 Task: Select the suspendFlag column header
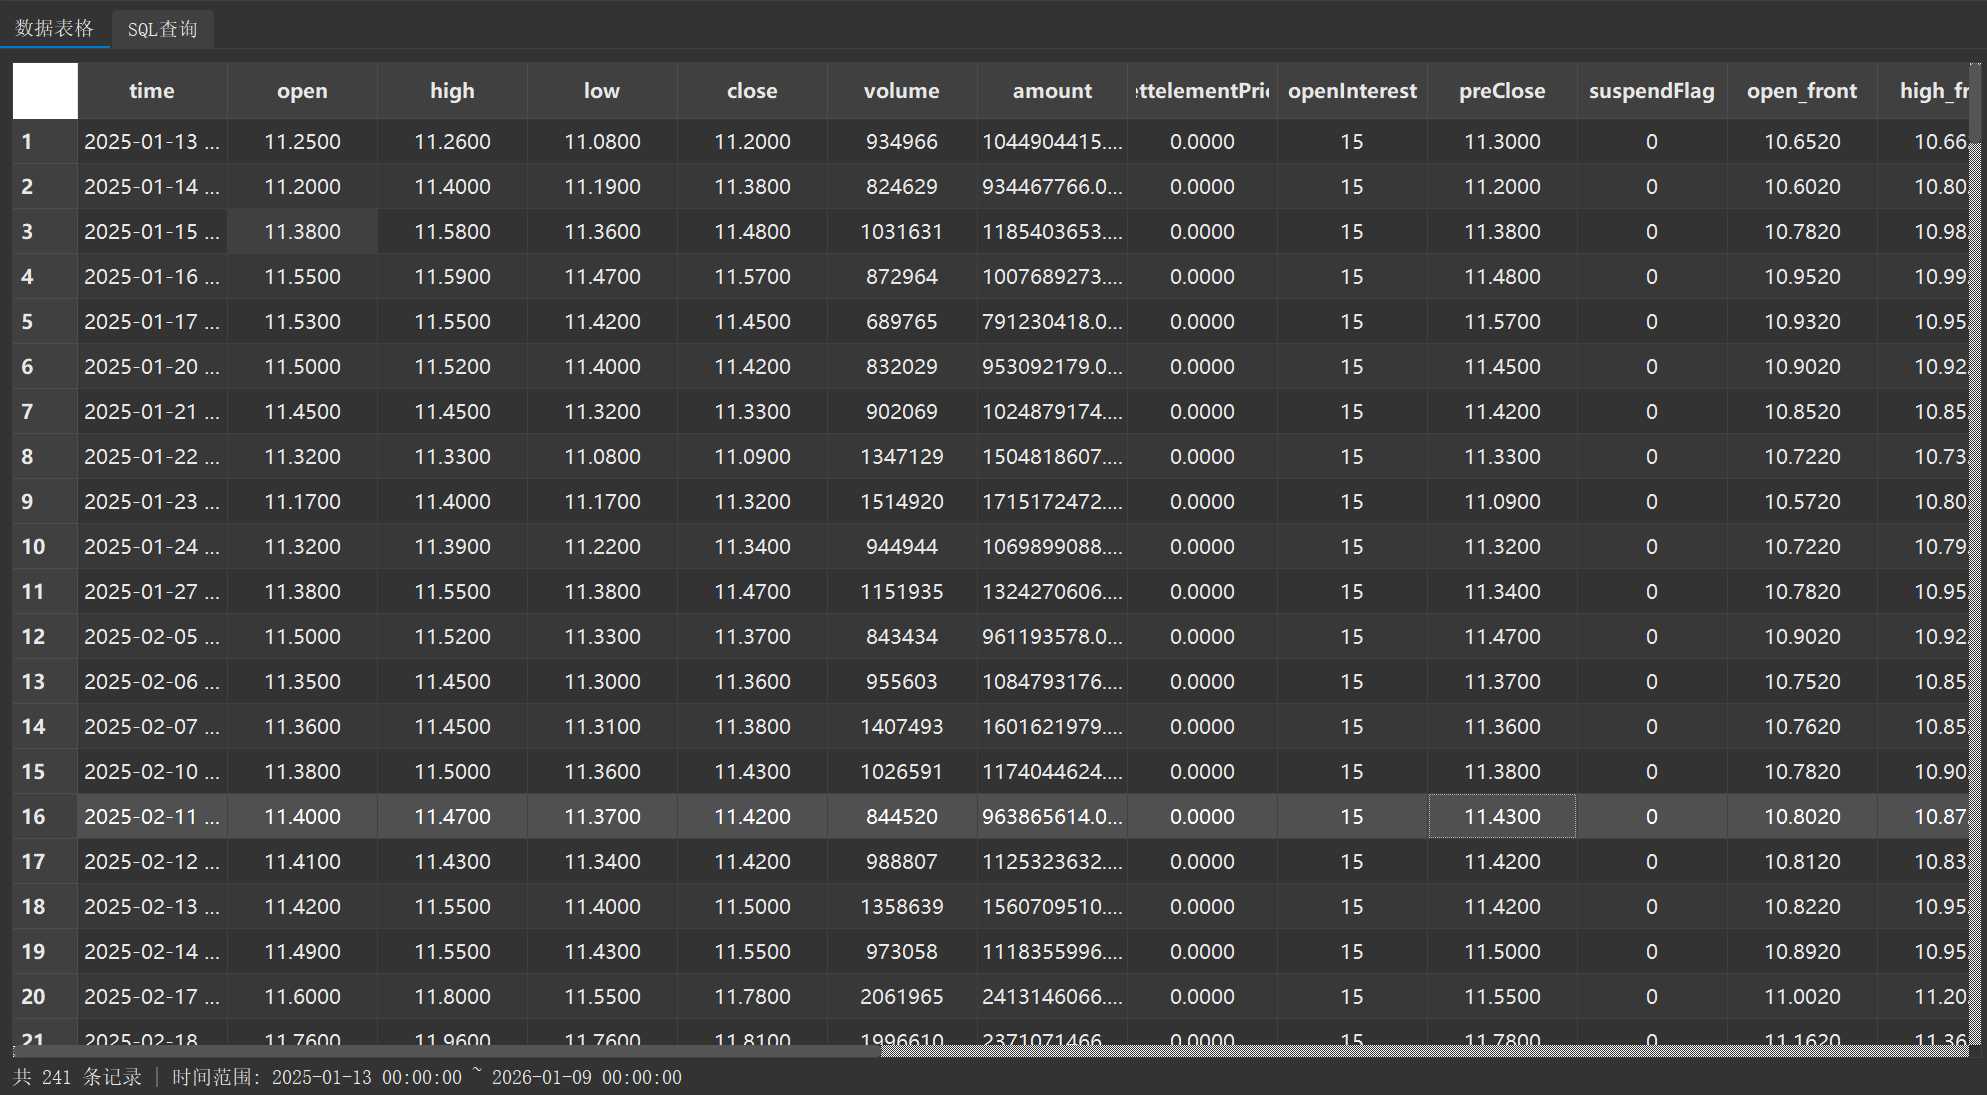click(1651, 91)
